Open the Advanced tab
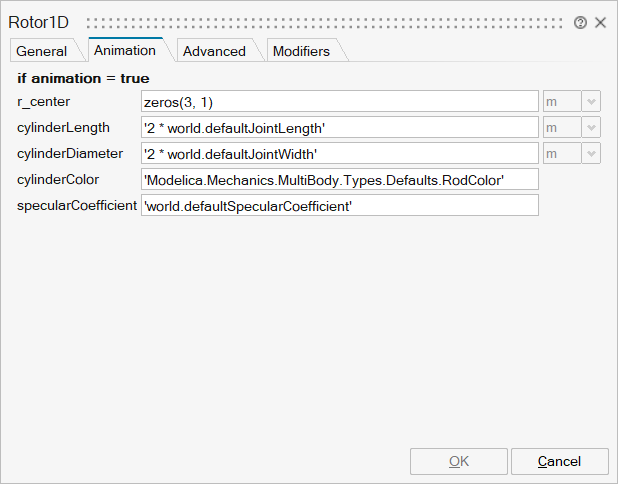Image resolution: width=618 pixels, height=484 pixels. [214, 51]
